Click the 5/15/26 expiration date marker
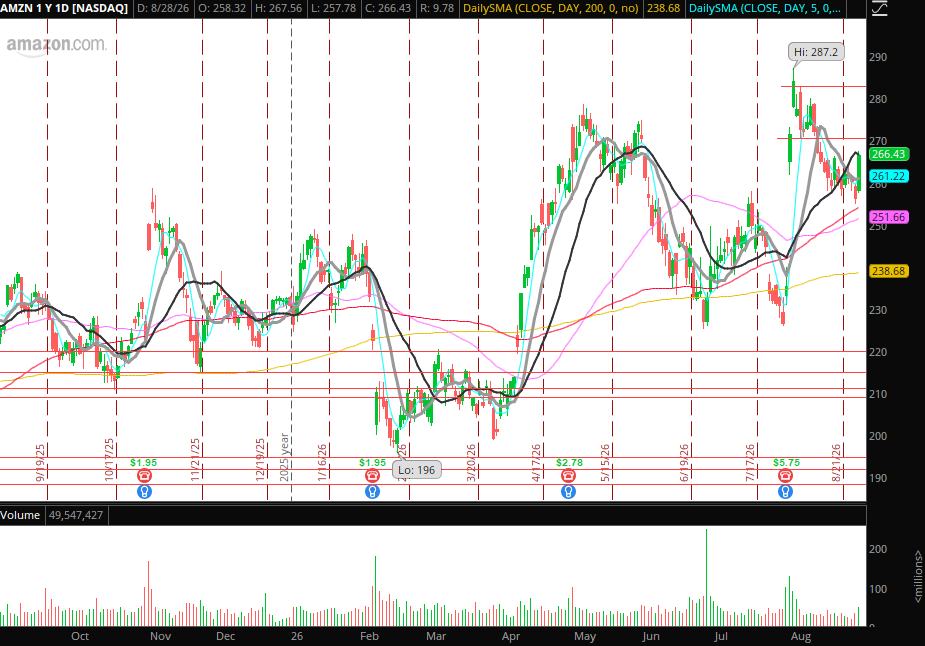Screen dimensions: 925x646 [605, 464]
